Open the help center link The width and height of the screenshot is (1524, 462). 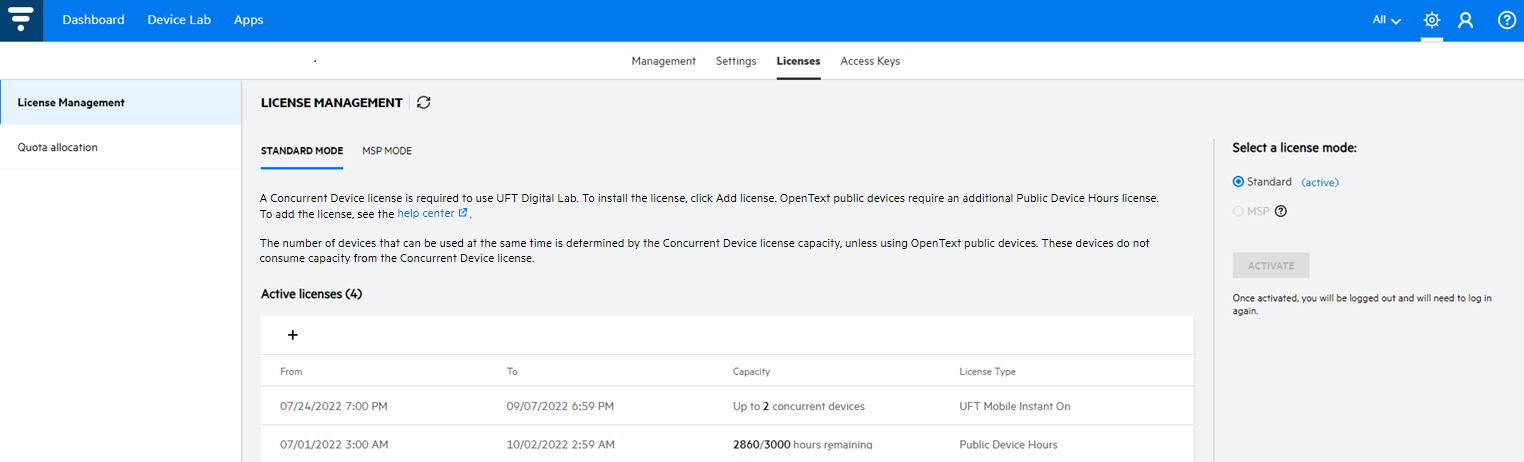(426, 213)
